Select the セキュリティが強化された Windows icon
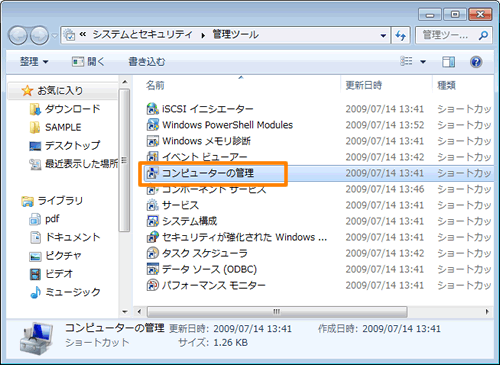The image size is (500, 365). coord(152,237)
